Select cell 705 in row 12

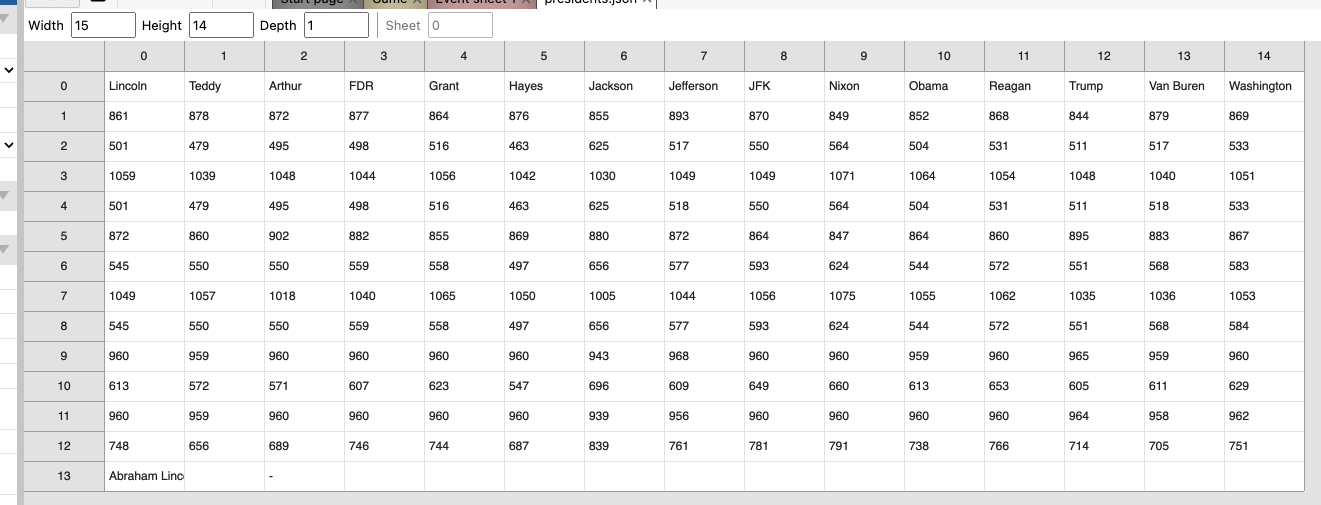pos(1184,446)
